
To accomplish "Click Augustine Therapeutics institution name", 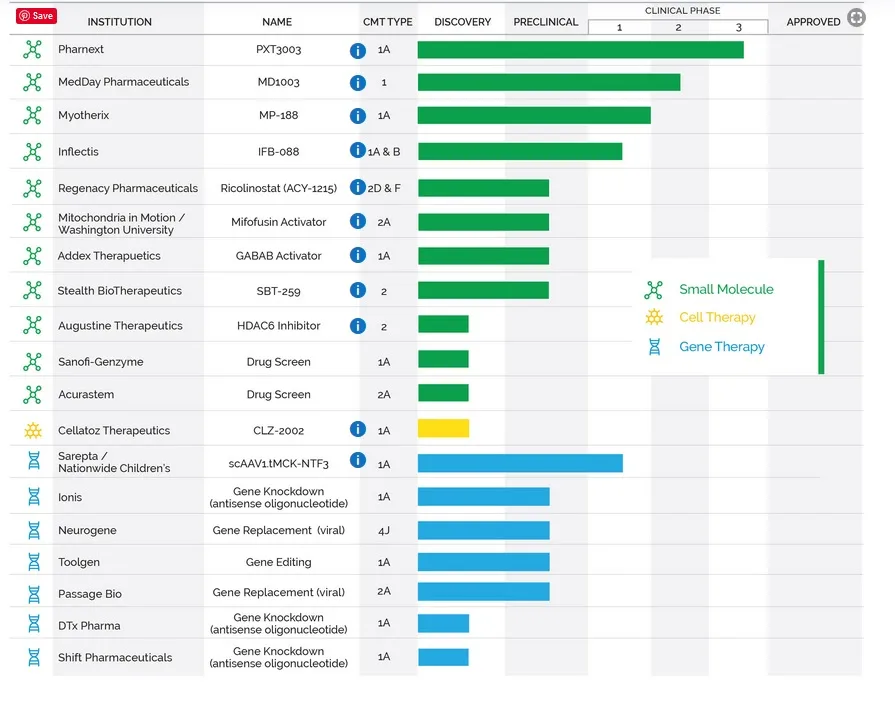I will pyautogui.click(x=120, y=326).
